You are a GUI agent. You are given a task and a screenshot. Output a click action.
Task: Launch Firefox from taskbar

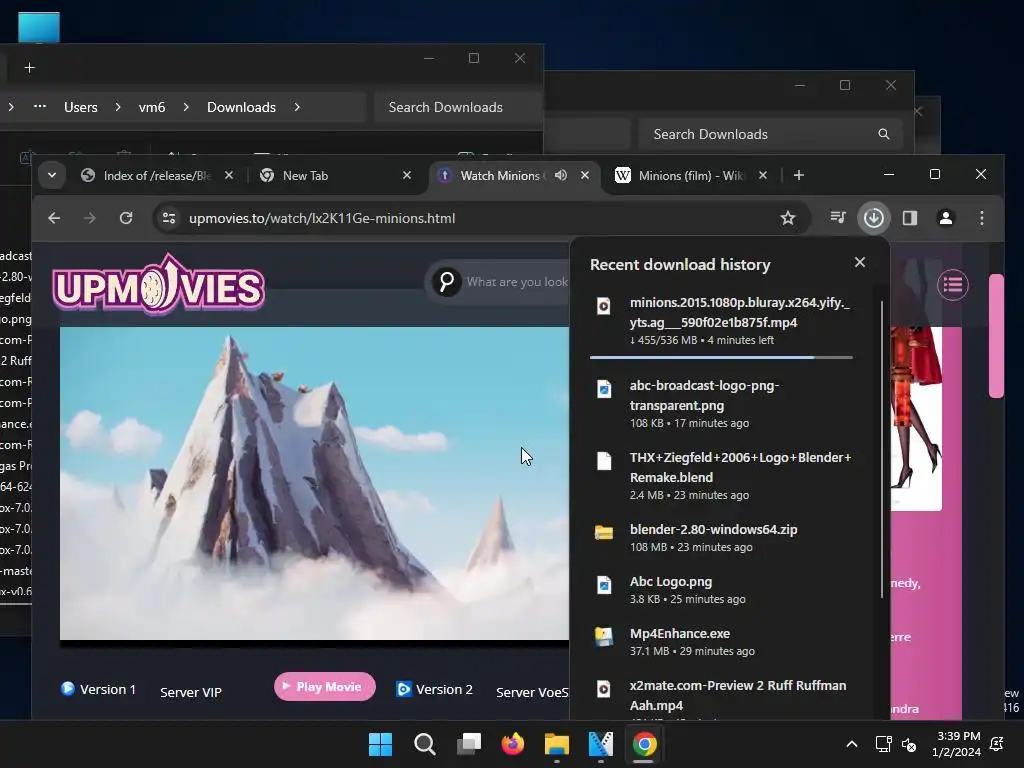(x=513, y=744)
